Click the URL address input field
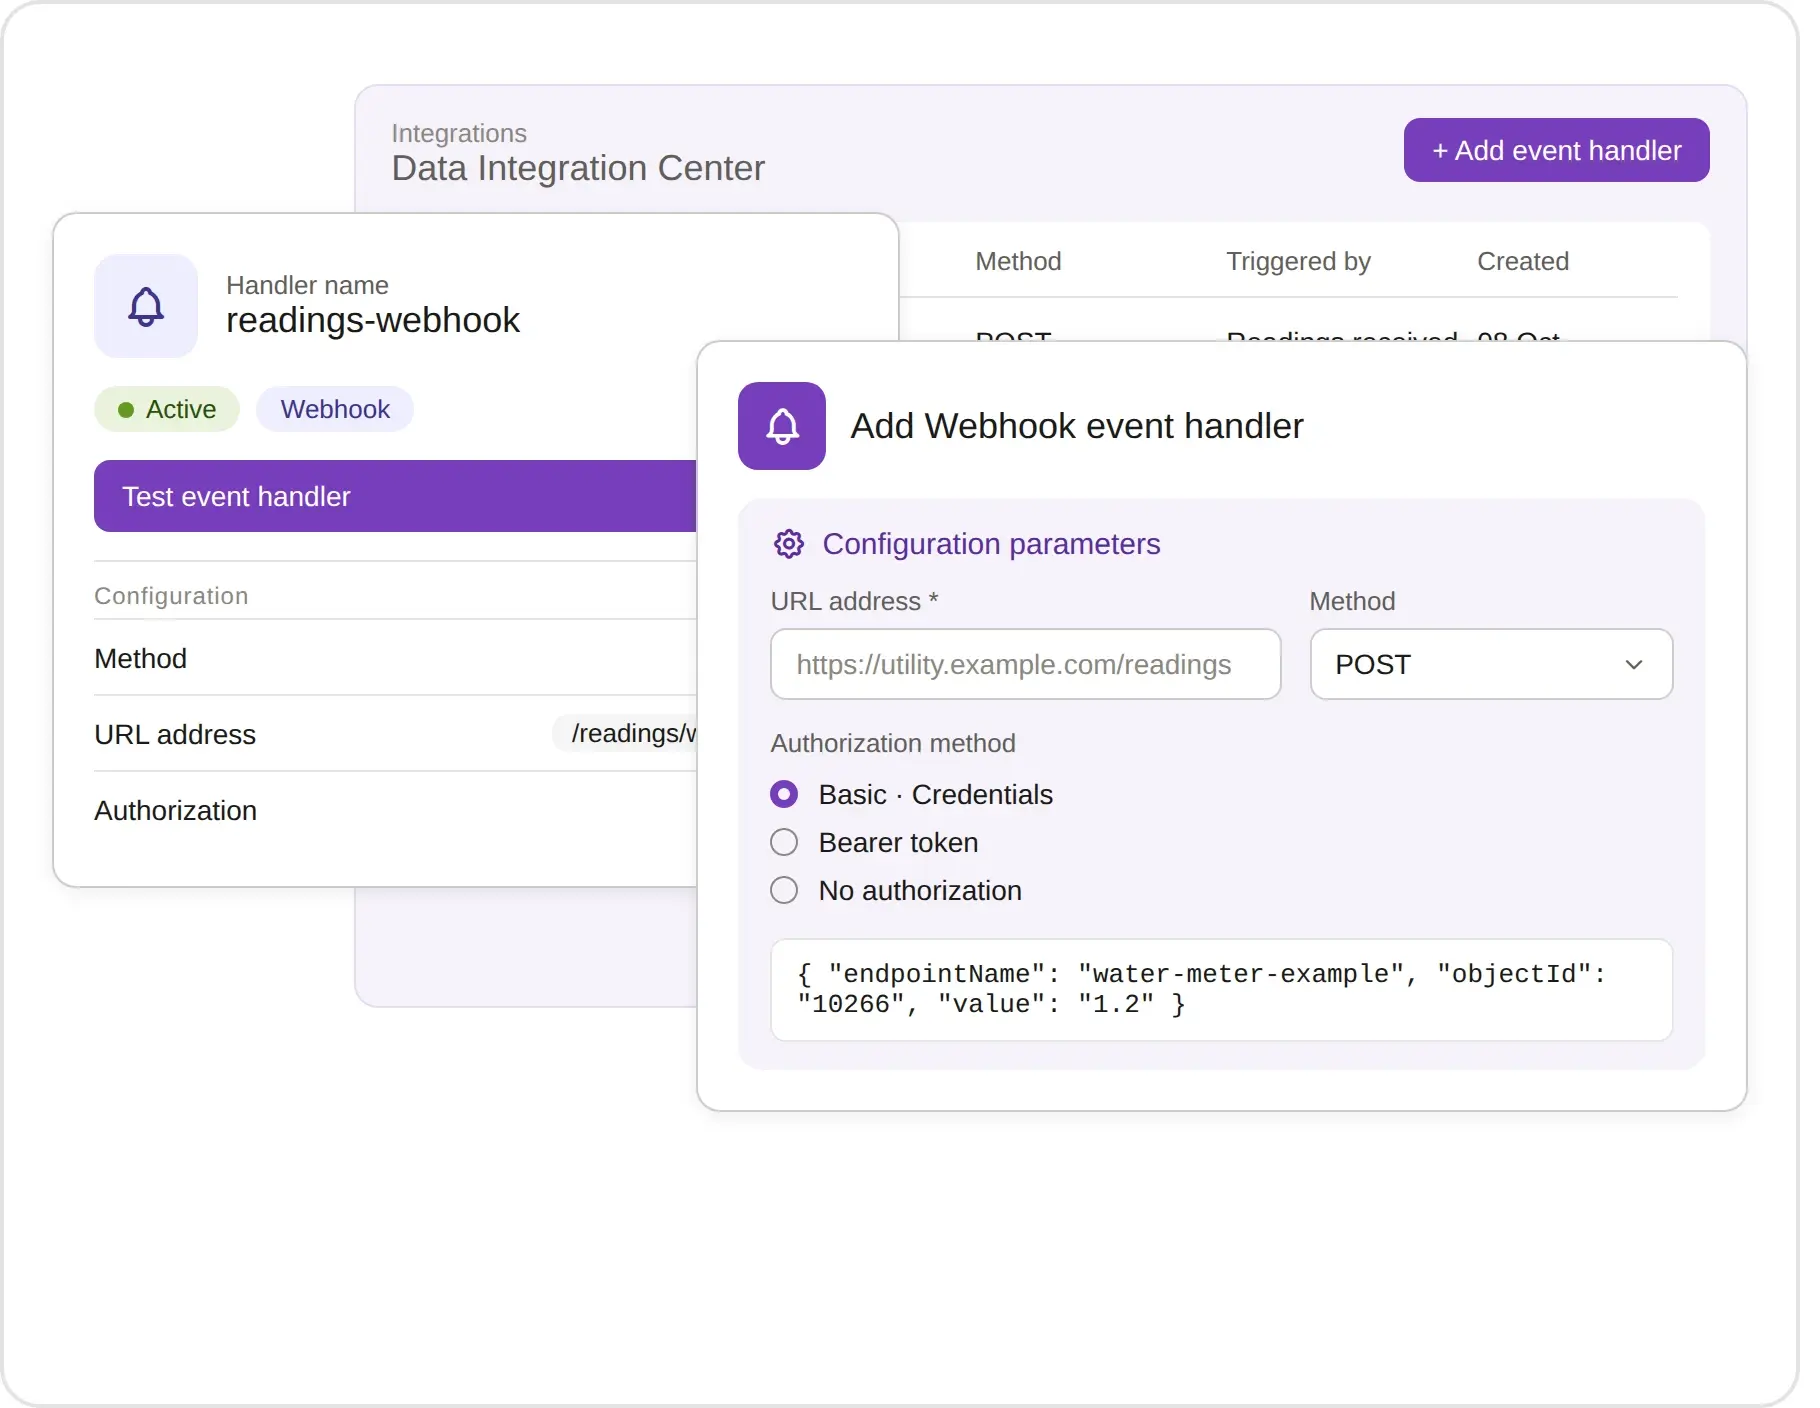Viewport: 1820px width, 1408px height. tap(1025, 664)
